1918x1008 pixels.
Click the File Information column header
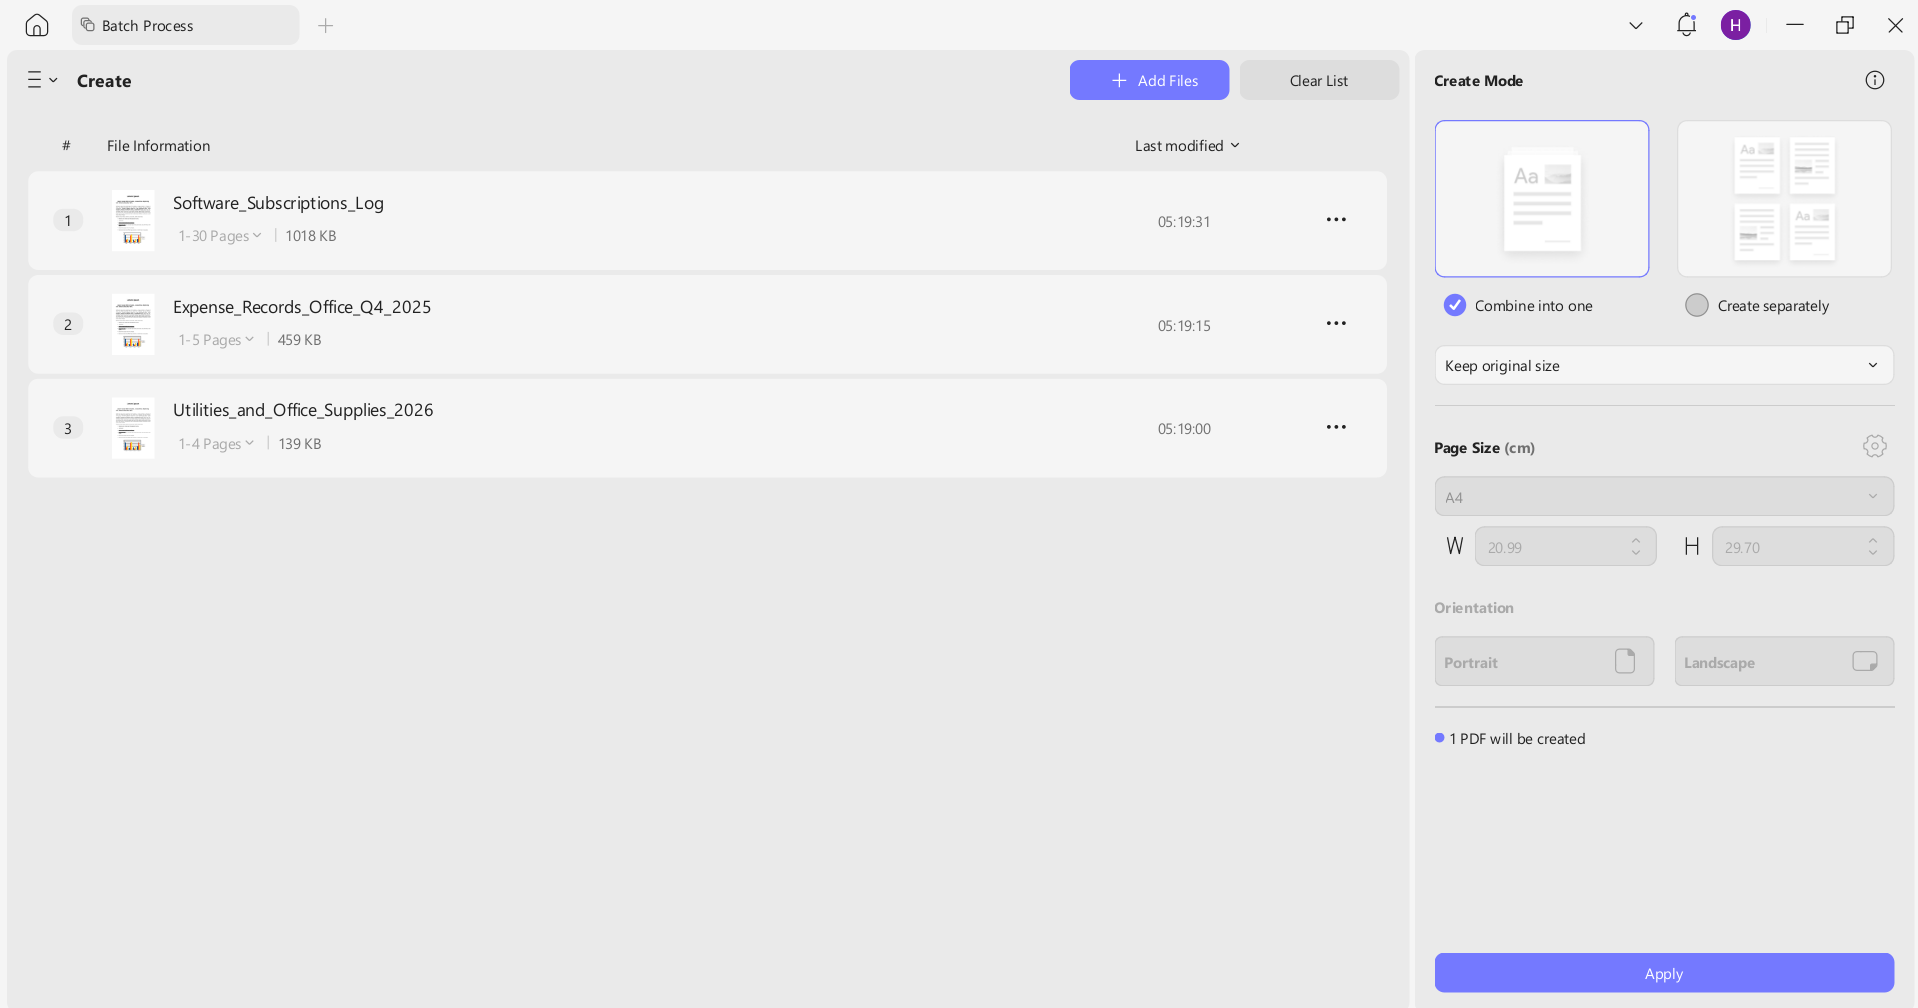click(x=158, y=146)
